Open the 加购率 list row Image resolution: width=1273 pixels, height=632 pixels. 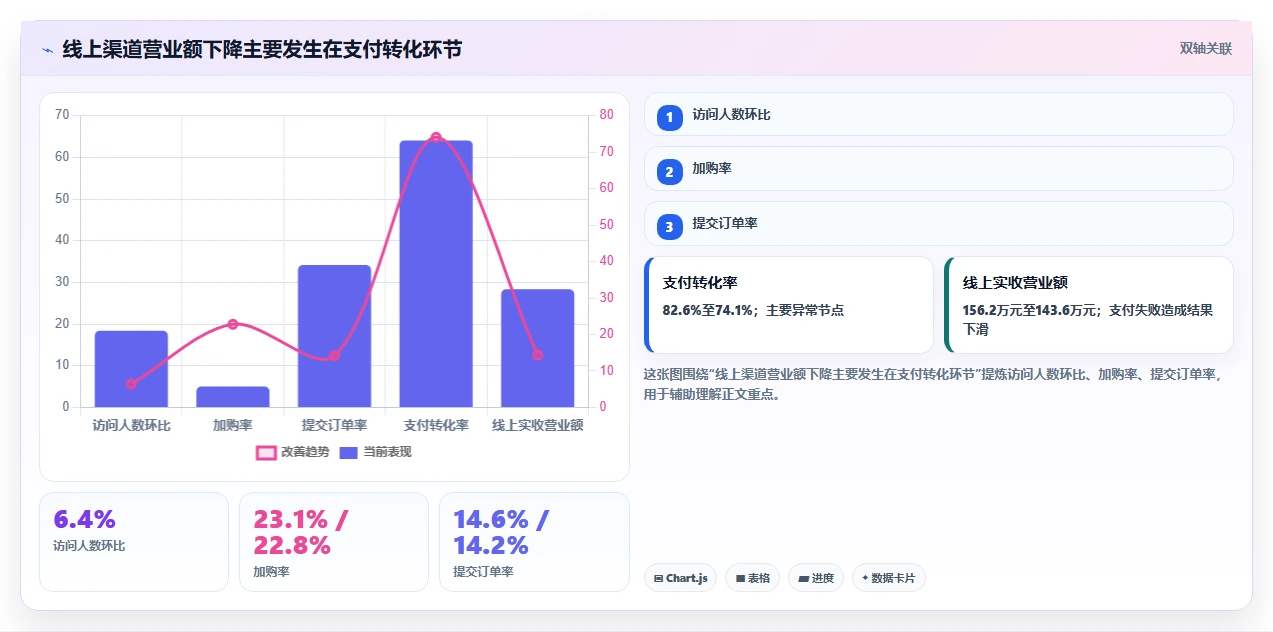(939, 169)
